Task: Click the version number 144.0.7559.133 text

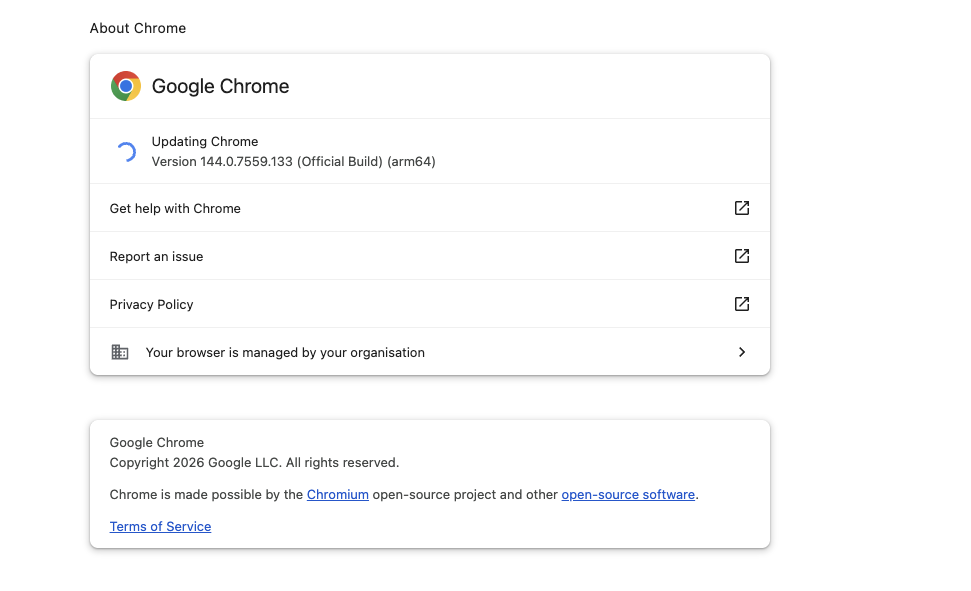Action: [222, 162]
